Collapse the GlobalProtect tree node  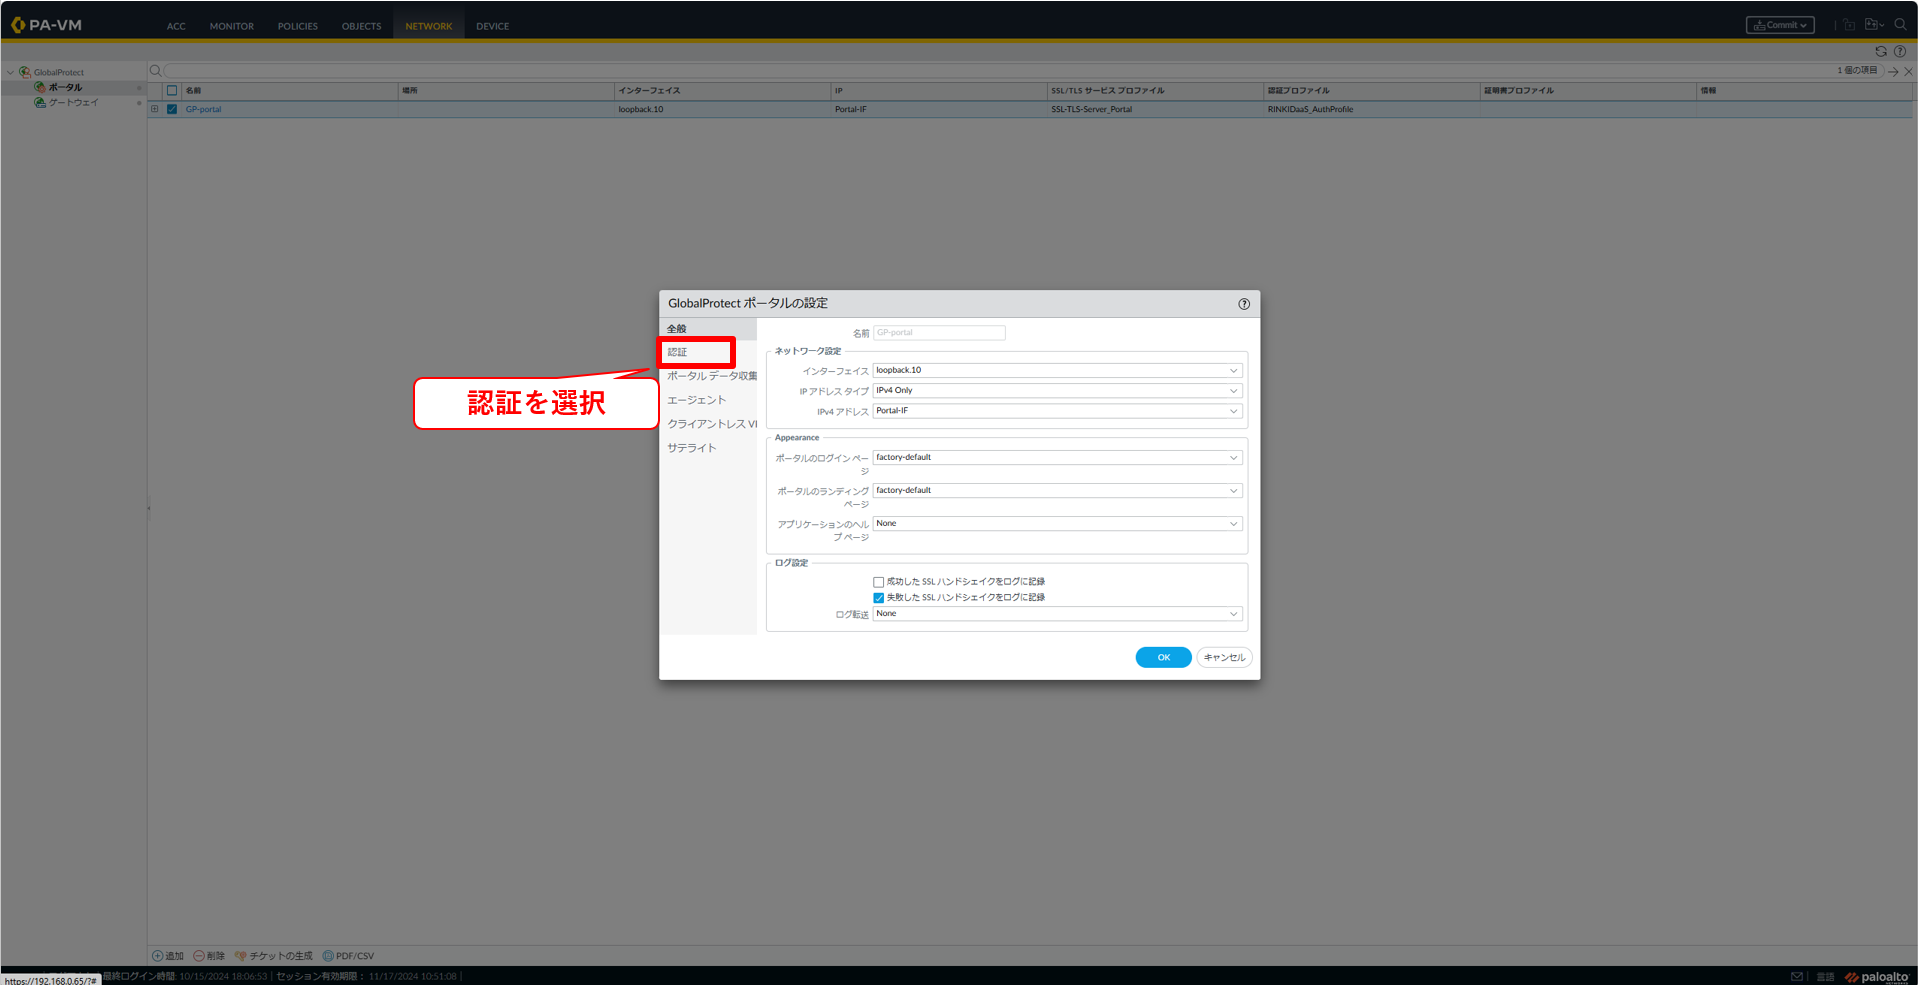tap(11, 72)
